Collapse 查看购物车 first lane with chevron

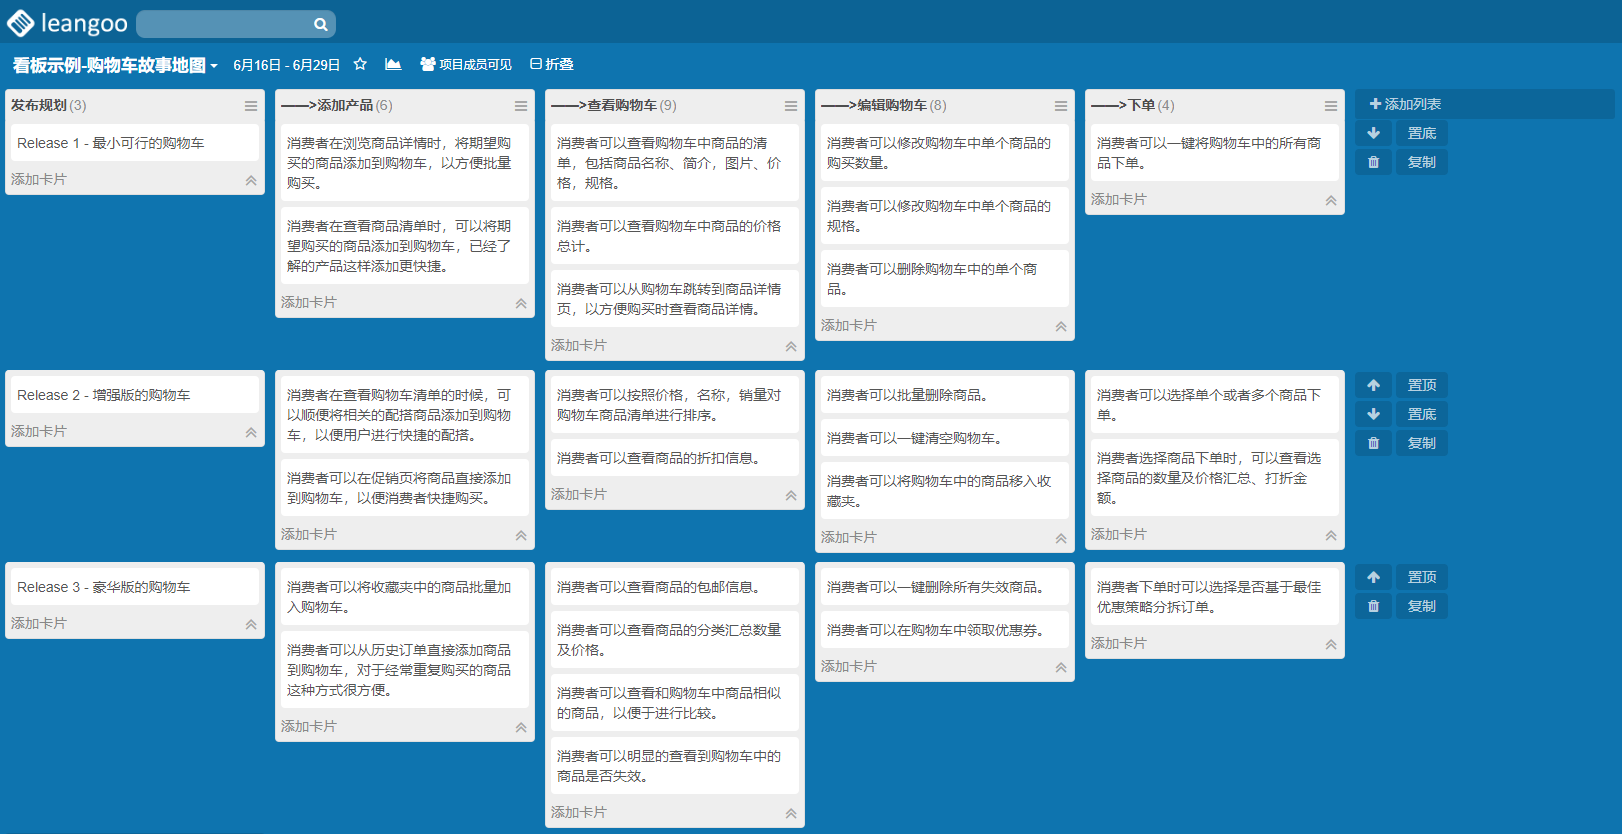click(791, 346)
